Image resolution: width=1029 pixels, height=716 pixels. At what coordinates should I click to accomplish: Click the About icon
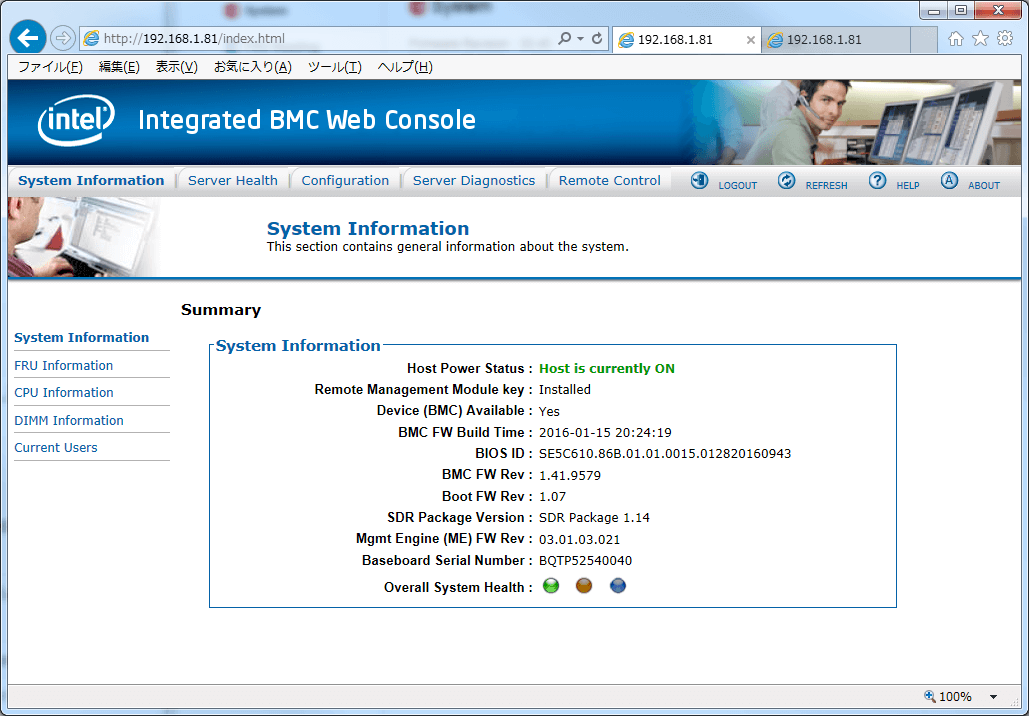tap(949, 180)
